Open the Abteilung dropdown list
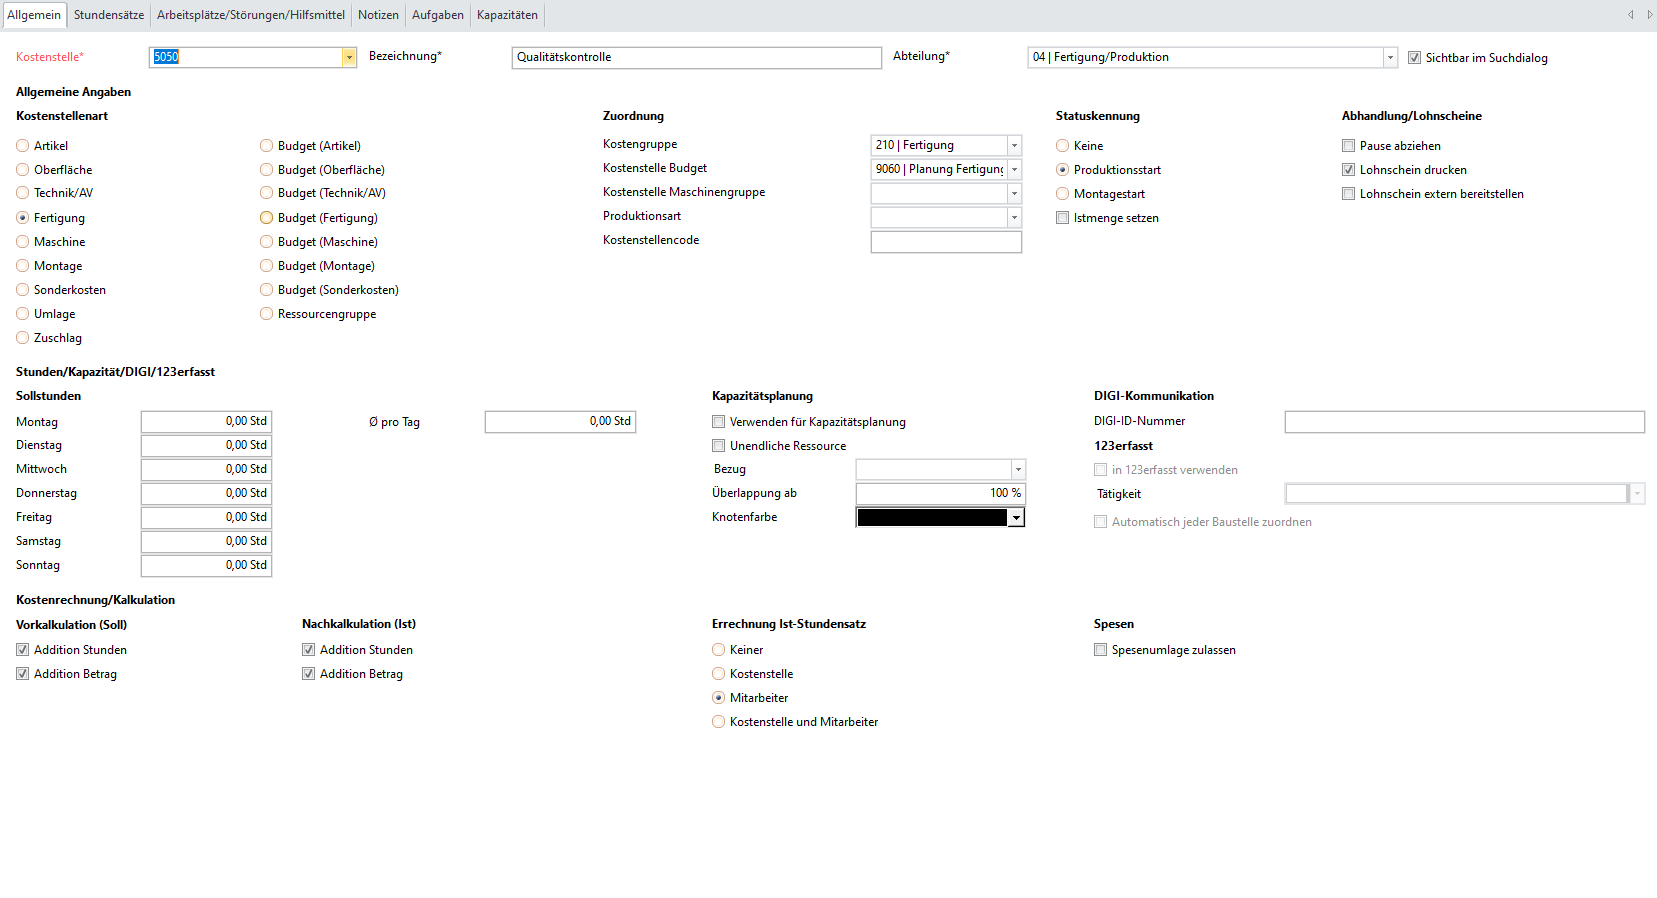This screenshot has width=1657, height=898. (x=1390, y=58)
